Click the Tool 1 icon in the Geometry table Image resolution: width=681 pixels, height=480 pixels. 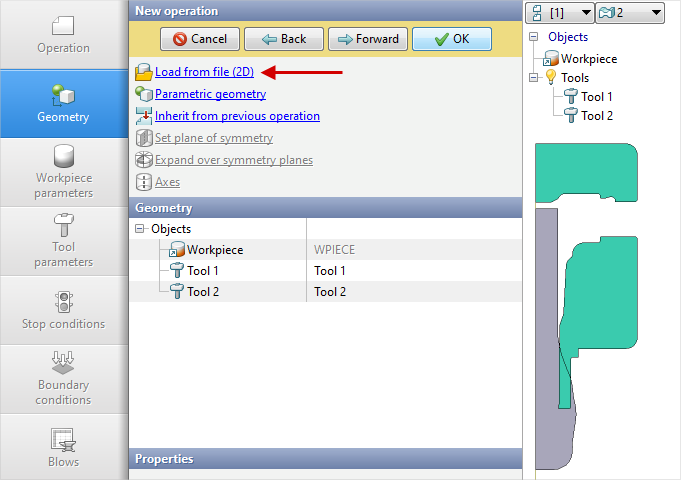[x=177, y=271]
